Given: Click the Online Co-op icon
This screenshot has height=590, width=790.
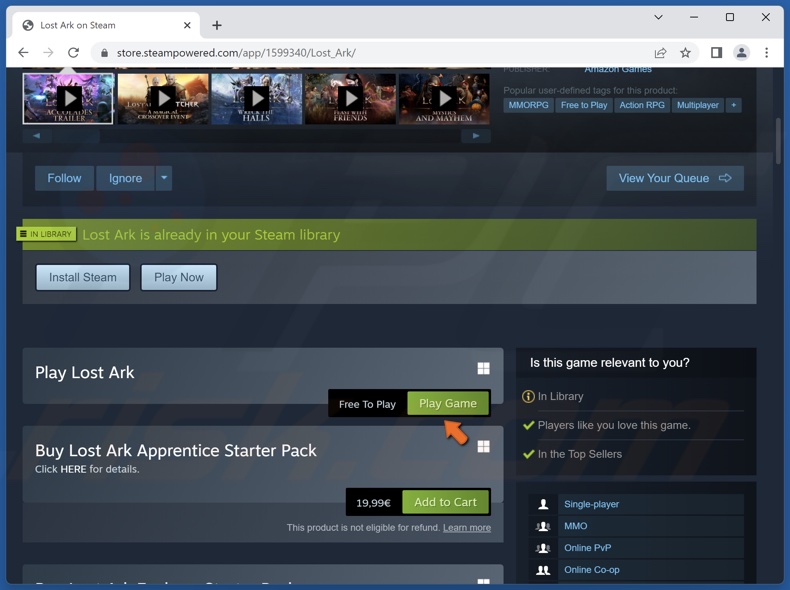Looking at the screenshot, I should [x=543, y=570].
